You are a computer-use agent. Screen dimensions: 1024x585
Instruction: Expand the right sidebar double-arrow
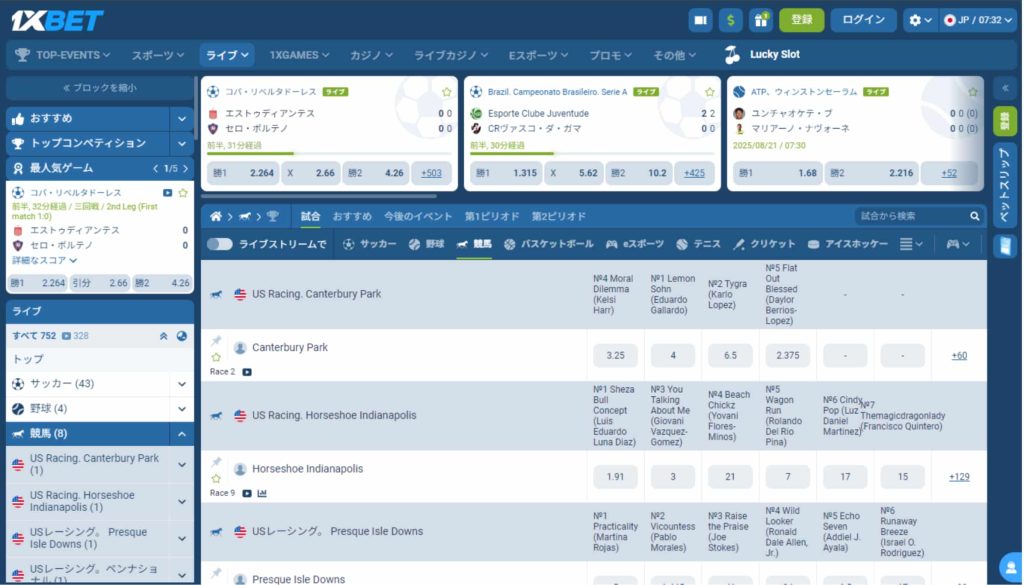click(1005, 87)
